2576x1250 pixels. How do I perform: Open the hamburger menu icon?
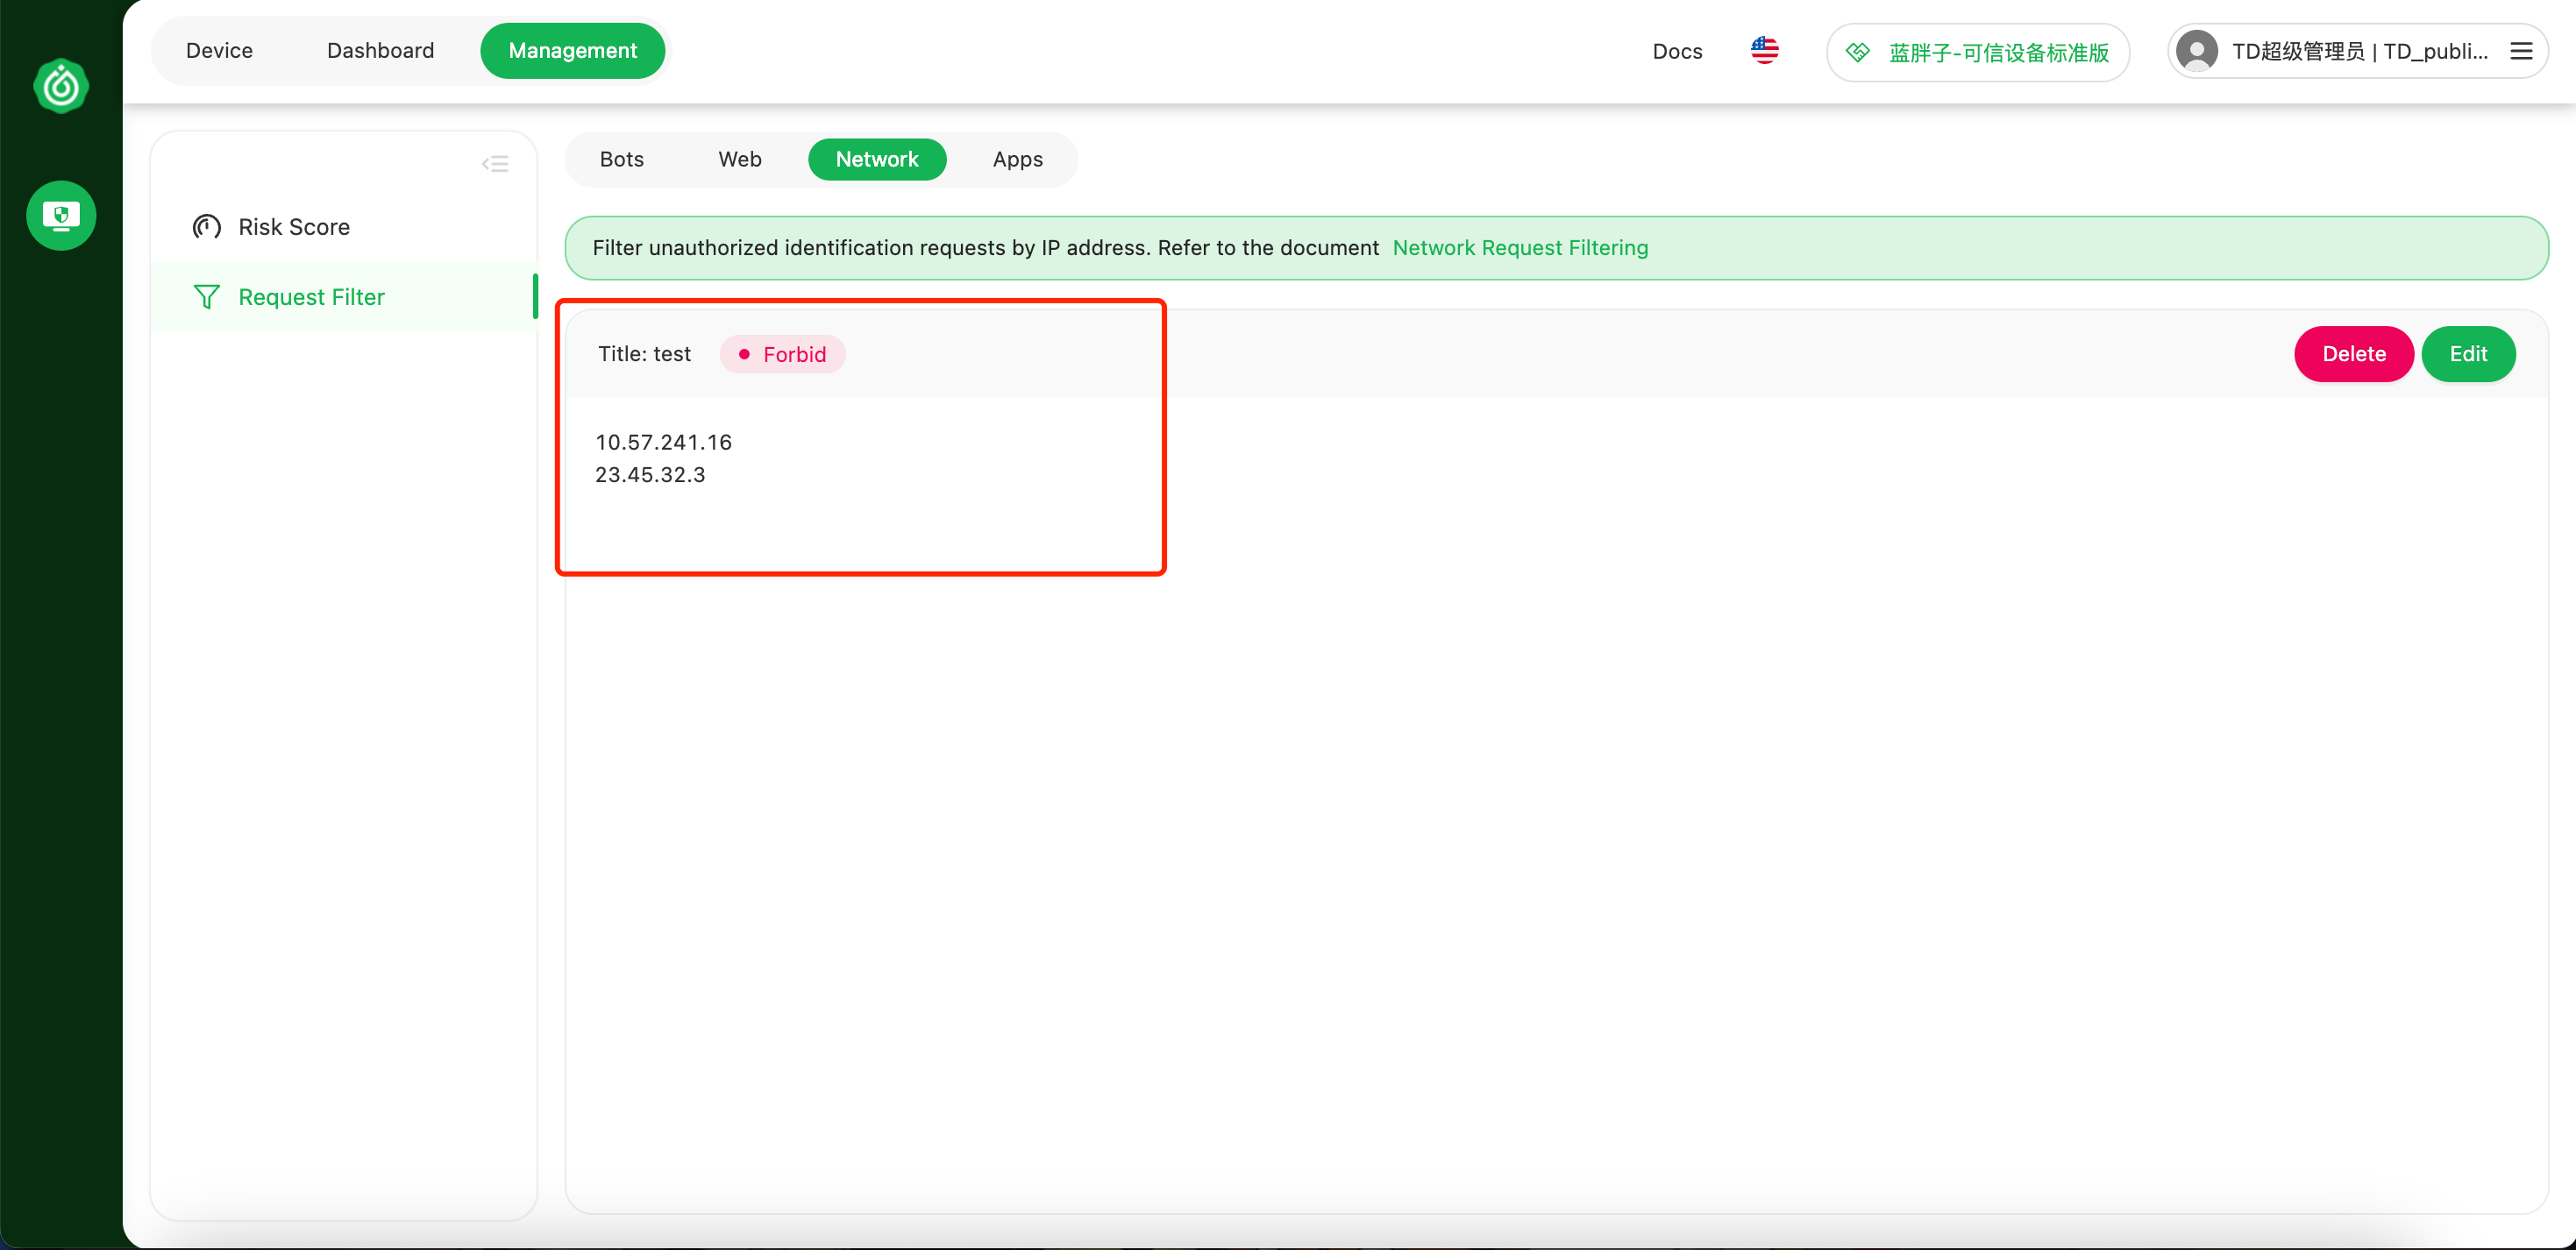point(2521,51)
